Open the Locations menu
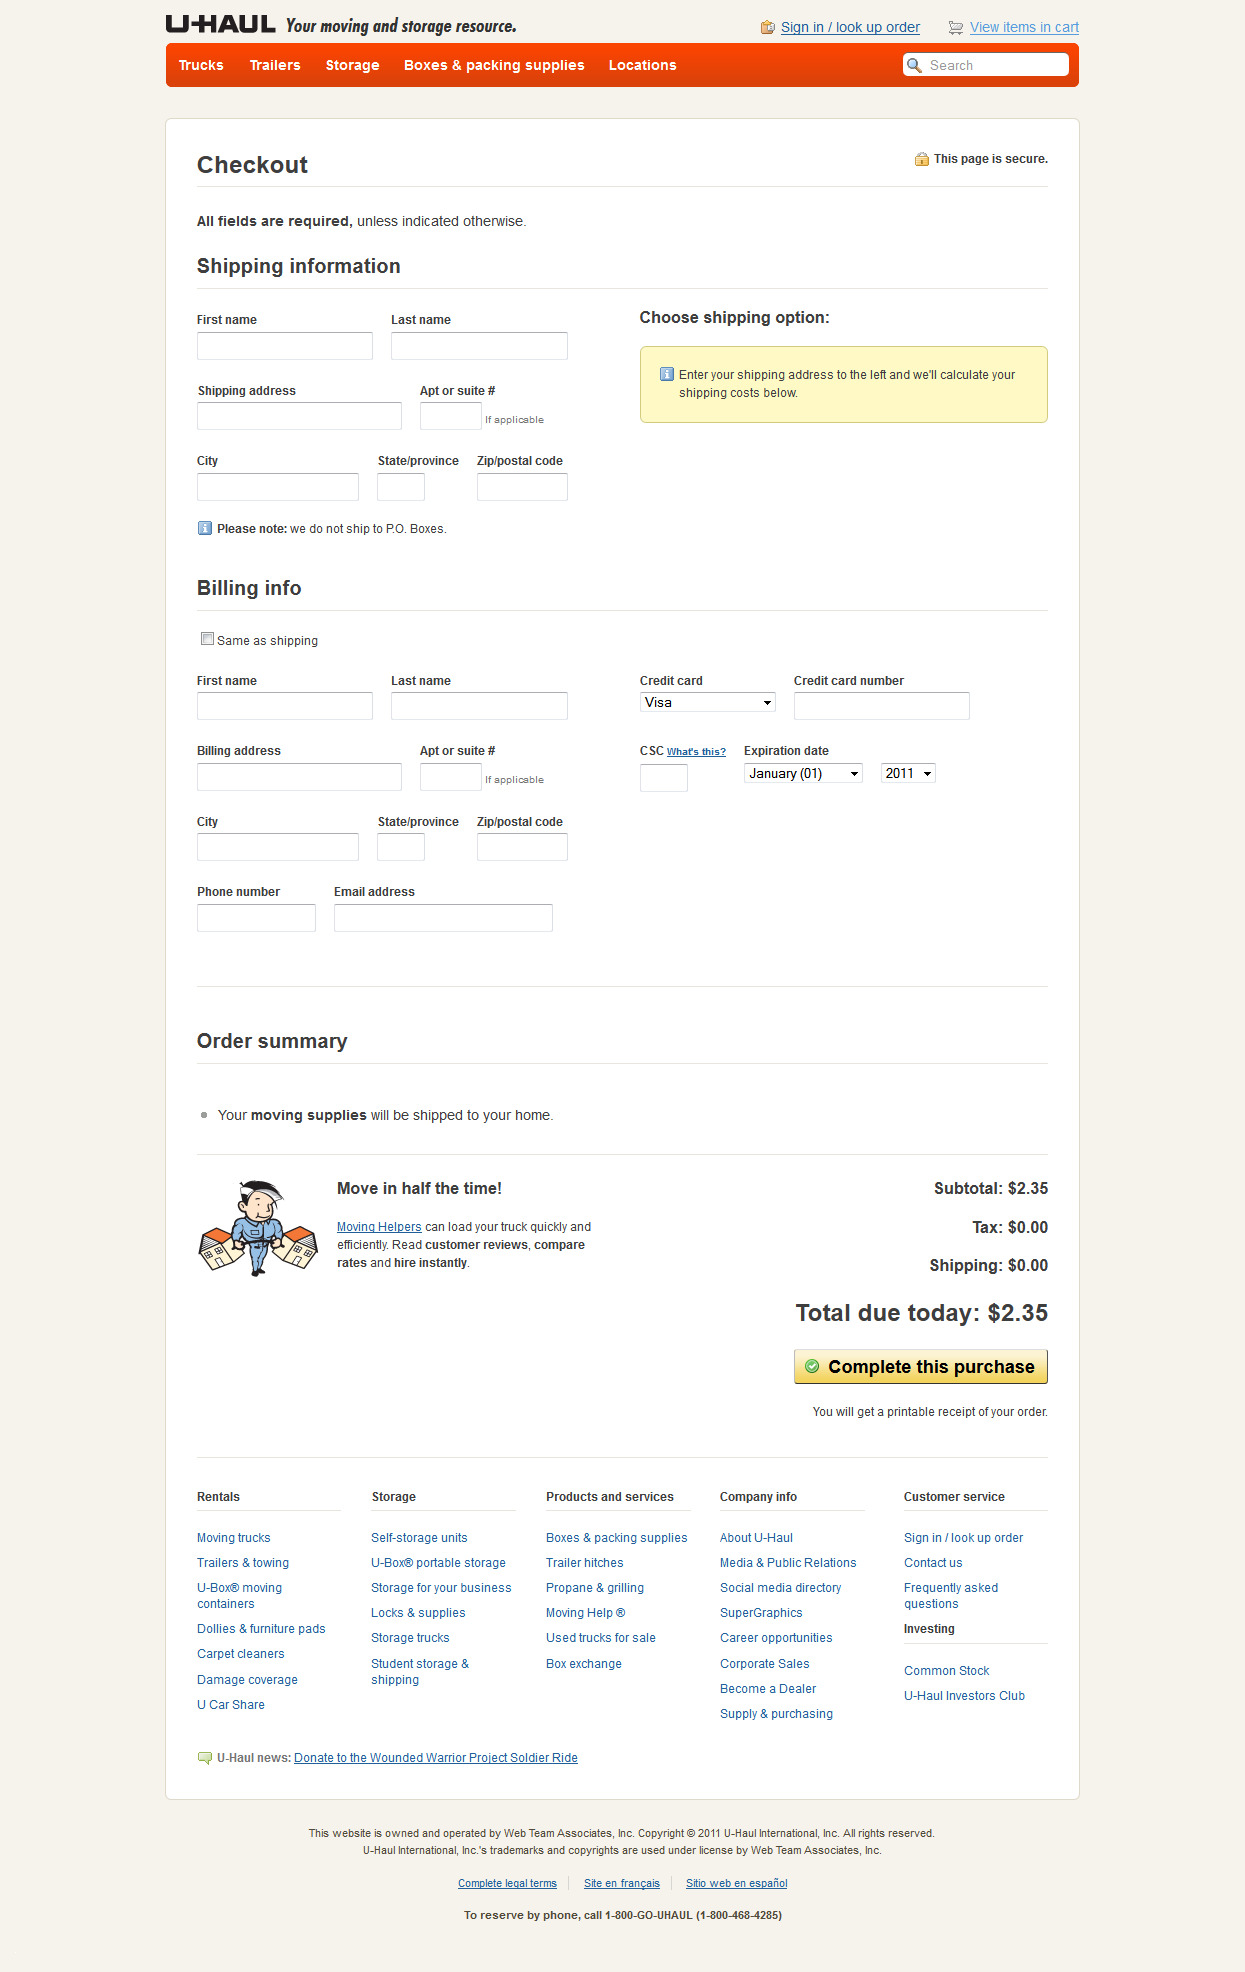1245x1972 pixels. click(642, 65)
